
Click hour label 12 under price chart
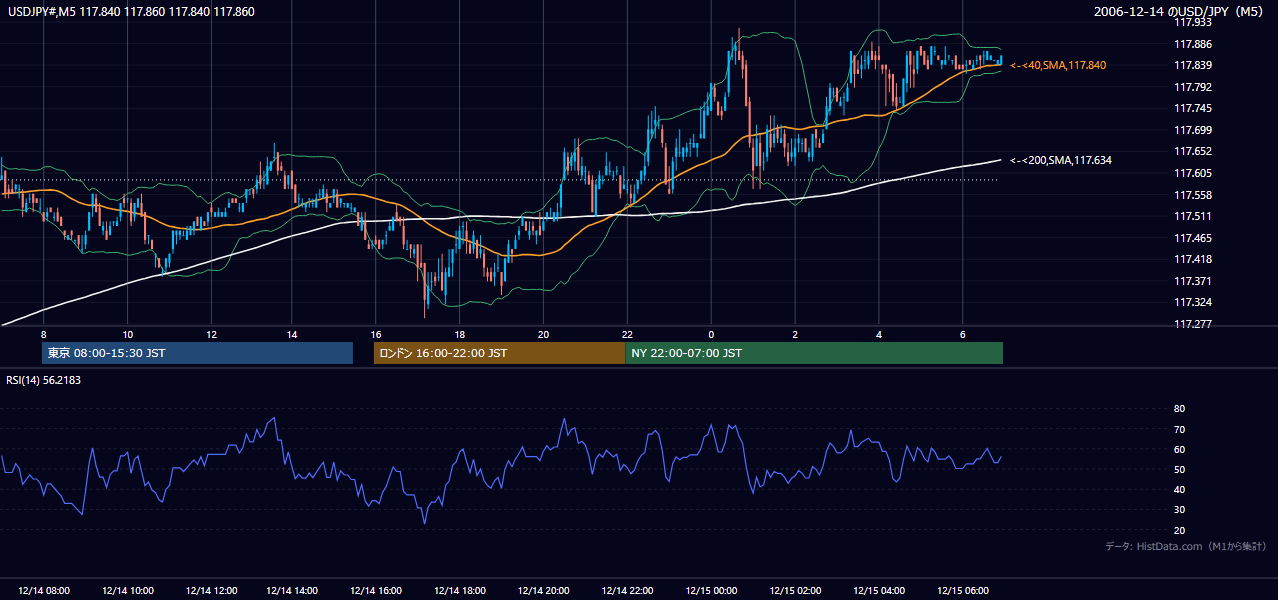tap(211, 334)
